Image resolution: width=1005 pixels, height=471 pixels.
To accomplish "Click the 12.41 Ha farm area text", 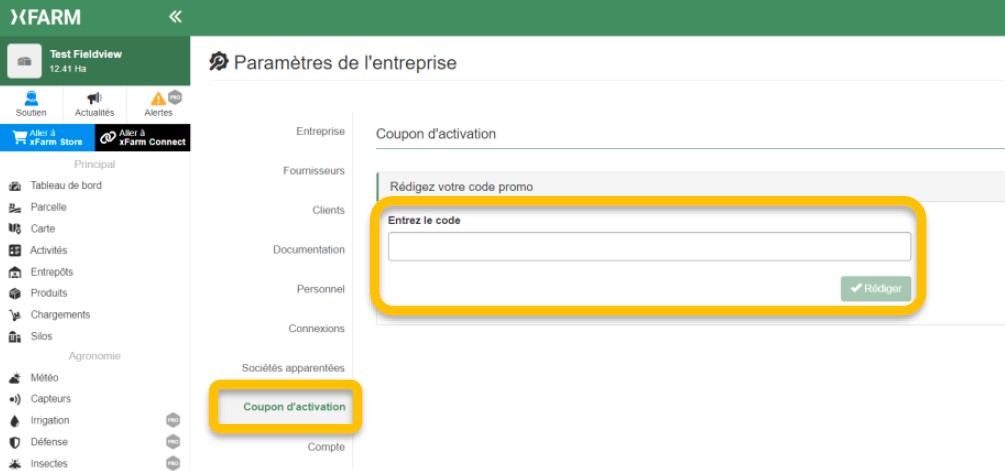I will coord(68,69).
